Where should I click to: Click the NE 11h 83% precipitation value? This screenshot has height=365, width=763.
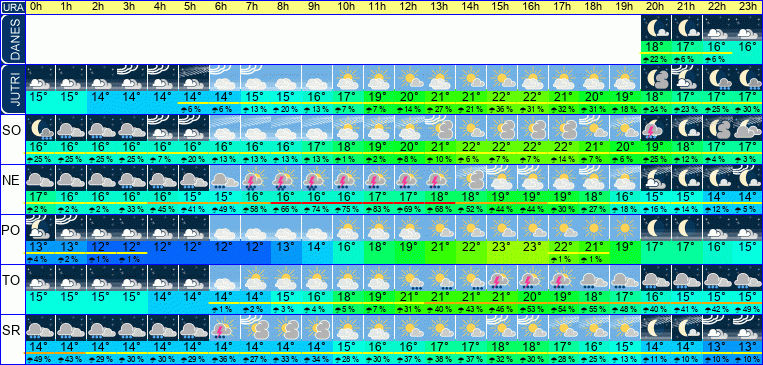pos(378,209)
